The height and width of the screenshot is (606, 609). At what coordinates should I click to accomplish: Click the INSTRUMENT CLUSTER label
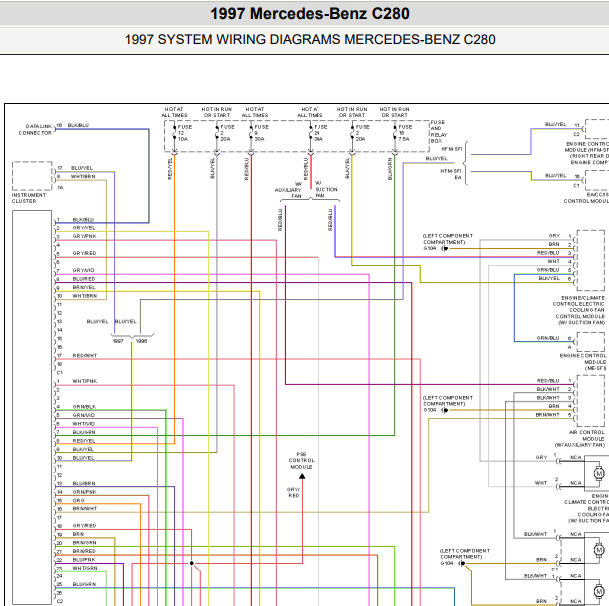pos(27,198)
